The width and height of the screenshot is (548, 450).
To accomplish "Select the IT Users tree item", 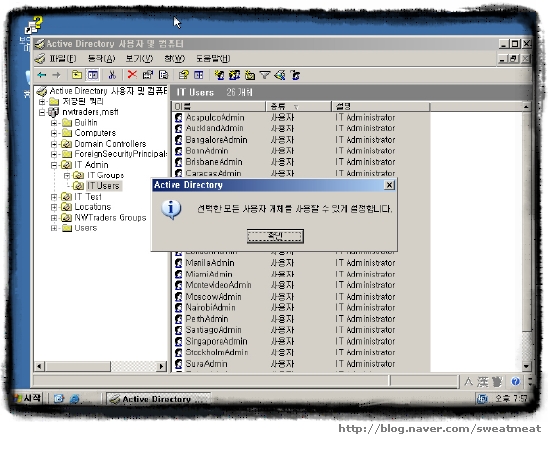I will tap(103, 186).
